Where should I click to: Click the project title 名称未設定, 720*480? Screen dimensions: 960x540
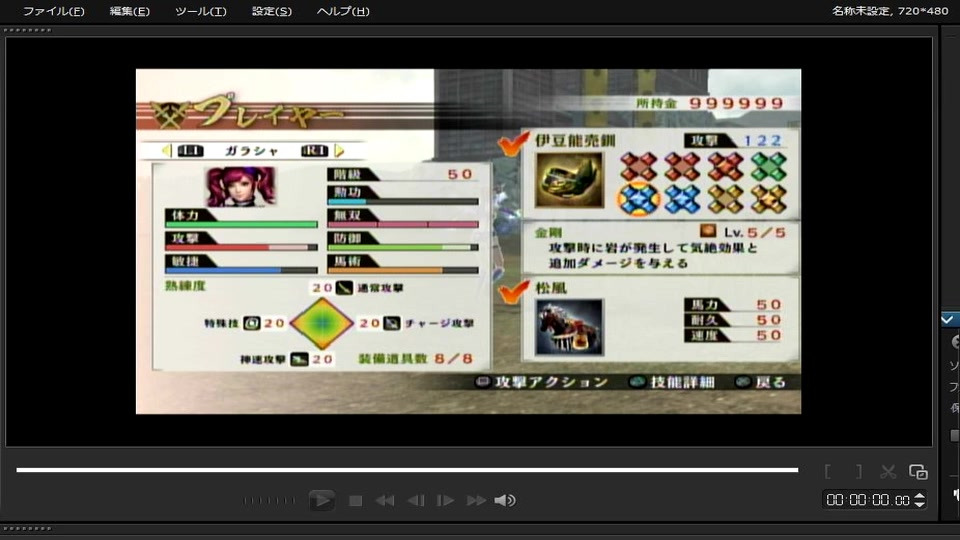890,10
